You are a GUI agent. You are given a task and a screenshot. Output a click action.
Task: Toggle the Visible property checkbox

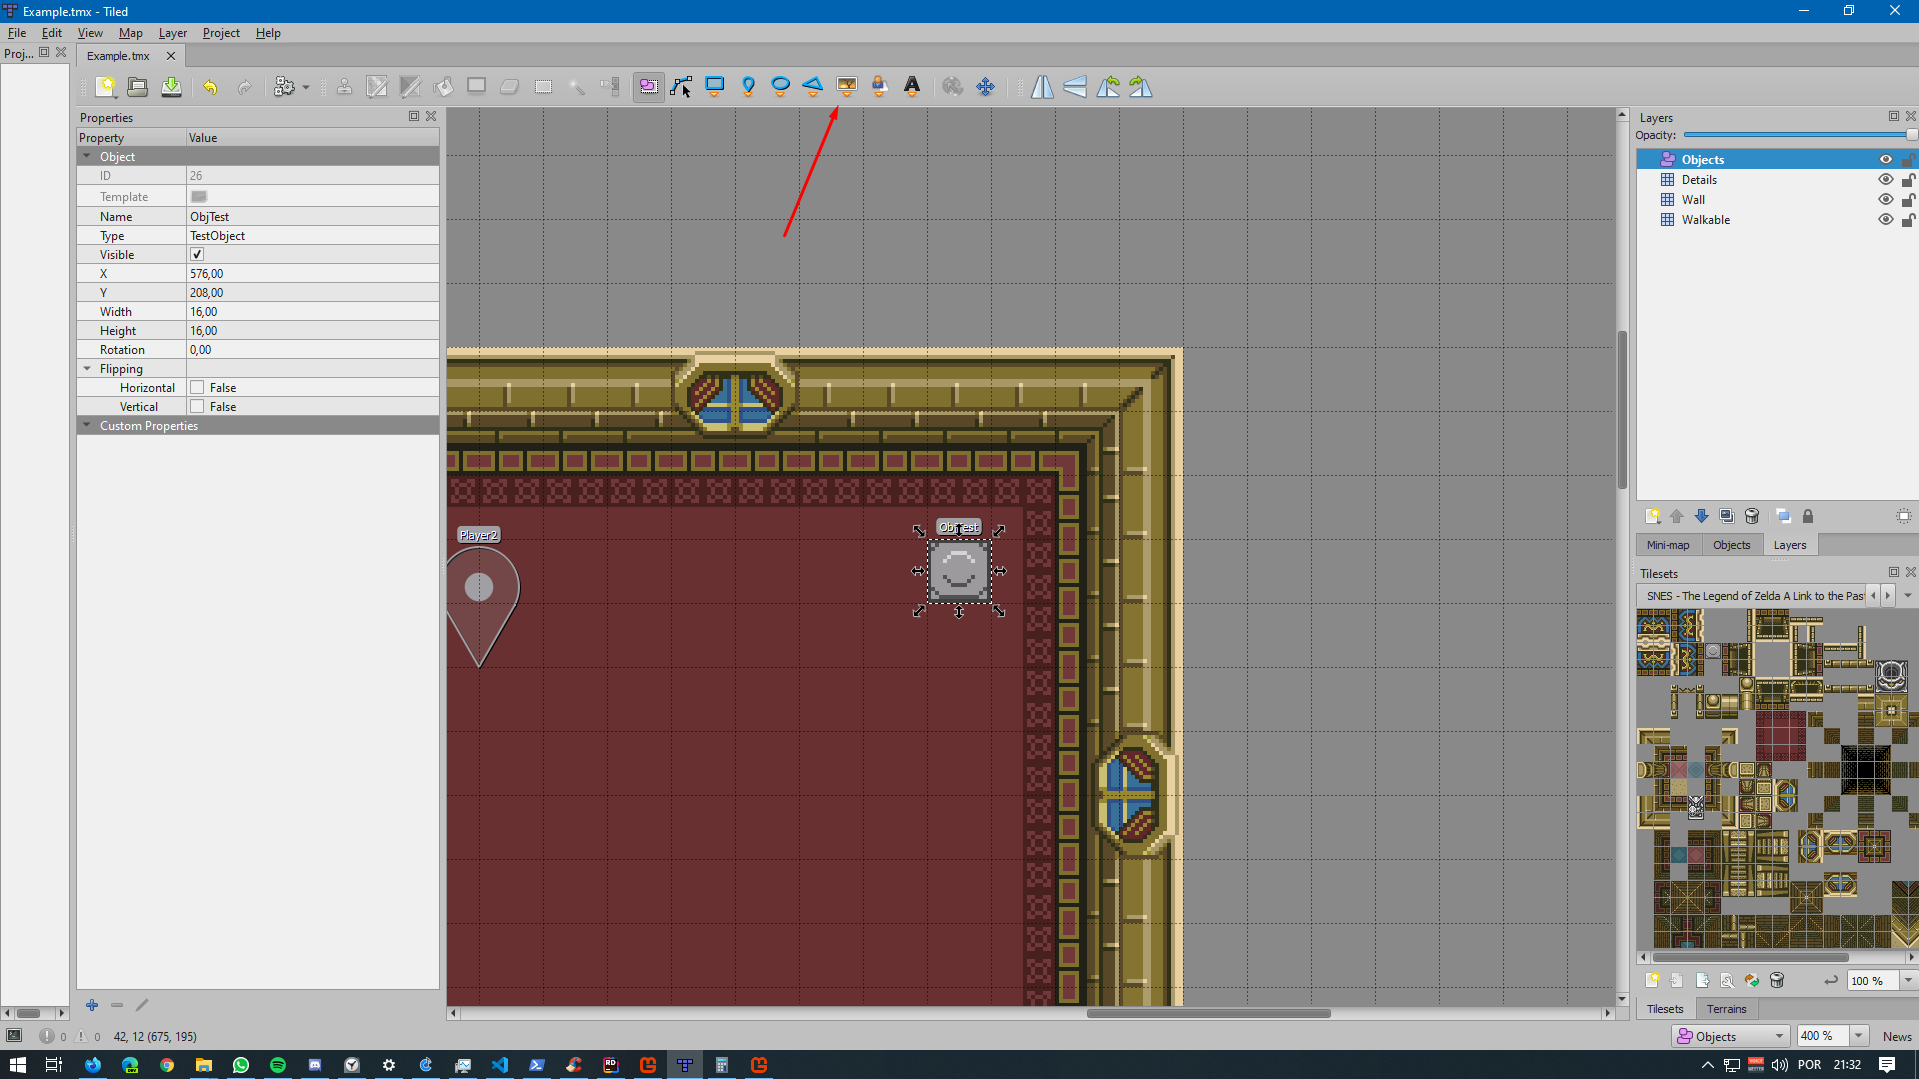(197, 255)
